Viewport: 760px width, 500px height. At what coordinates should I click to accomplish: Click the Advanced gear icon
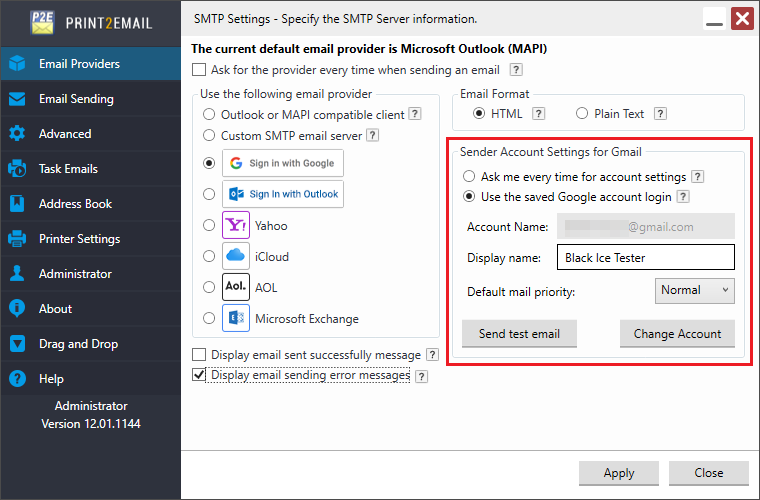(x=17, y=134)
